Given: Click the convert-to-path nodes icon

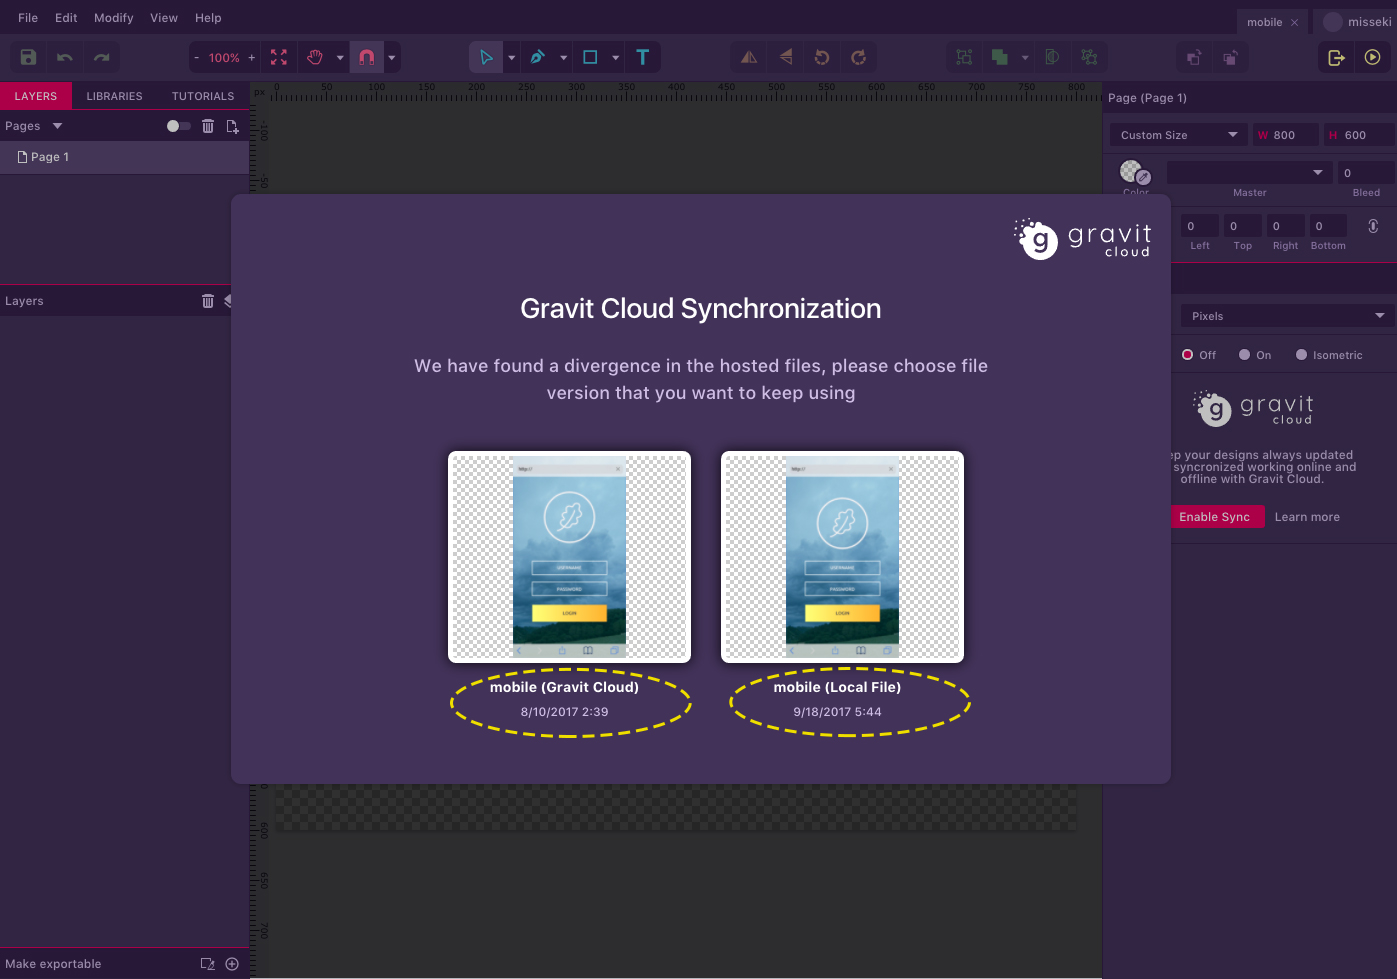Looking at the screenshot, I should click(1089, 57).
